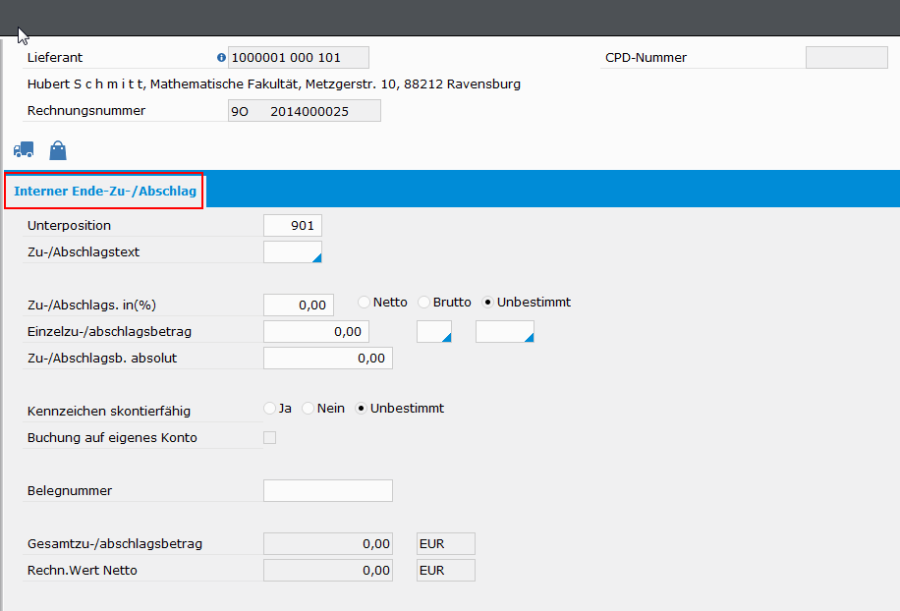Viewport: 900px width, 611px height.
Task: Select Unbestimmt for Kennzeichen skontierfähig
Action: 360,408
